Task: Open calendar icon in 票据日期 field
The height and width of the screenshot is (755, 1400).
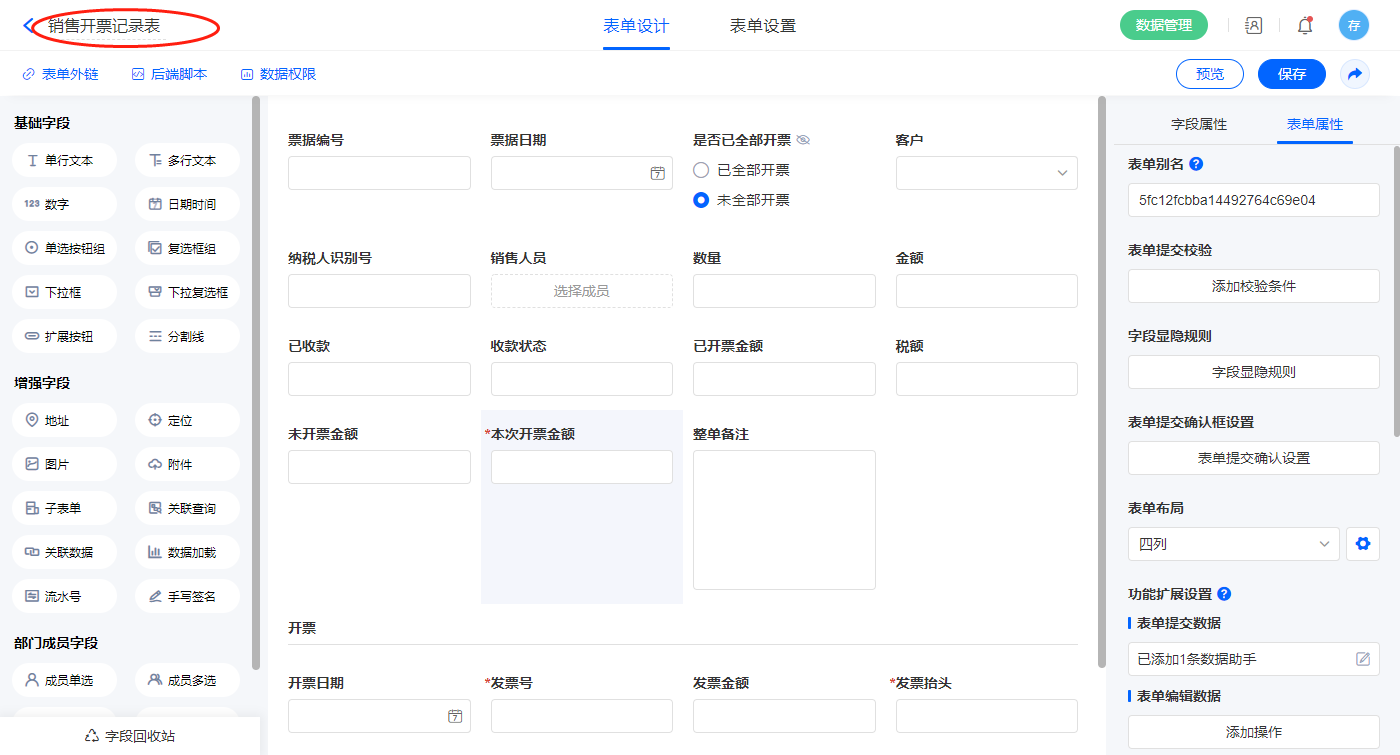Action: [657, 173]
